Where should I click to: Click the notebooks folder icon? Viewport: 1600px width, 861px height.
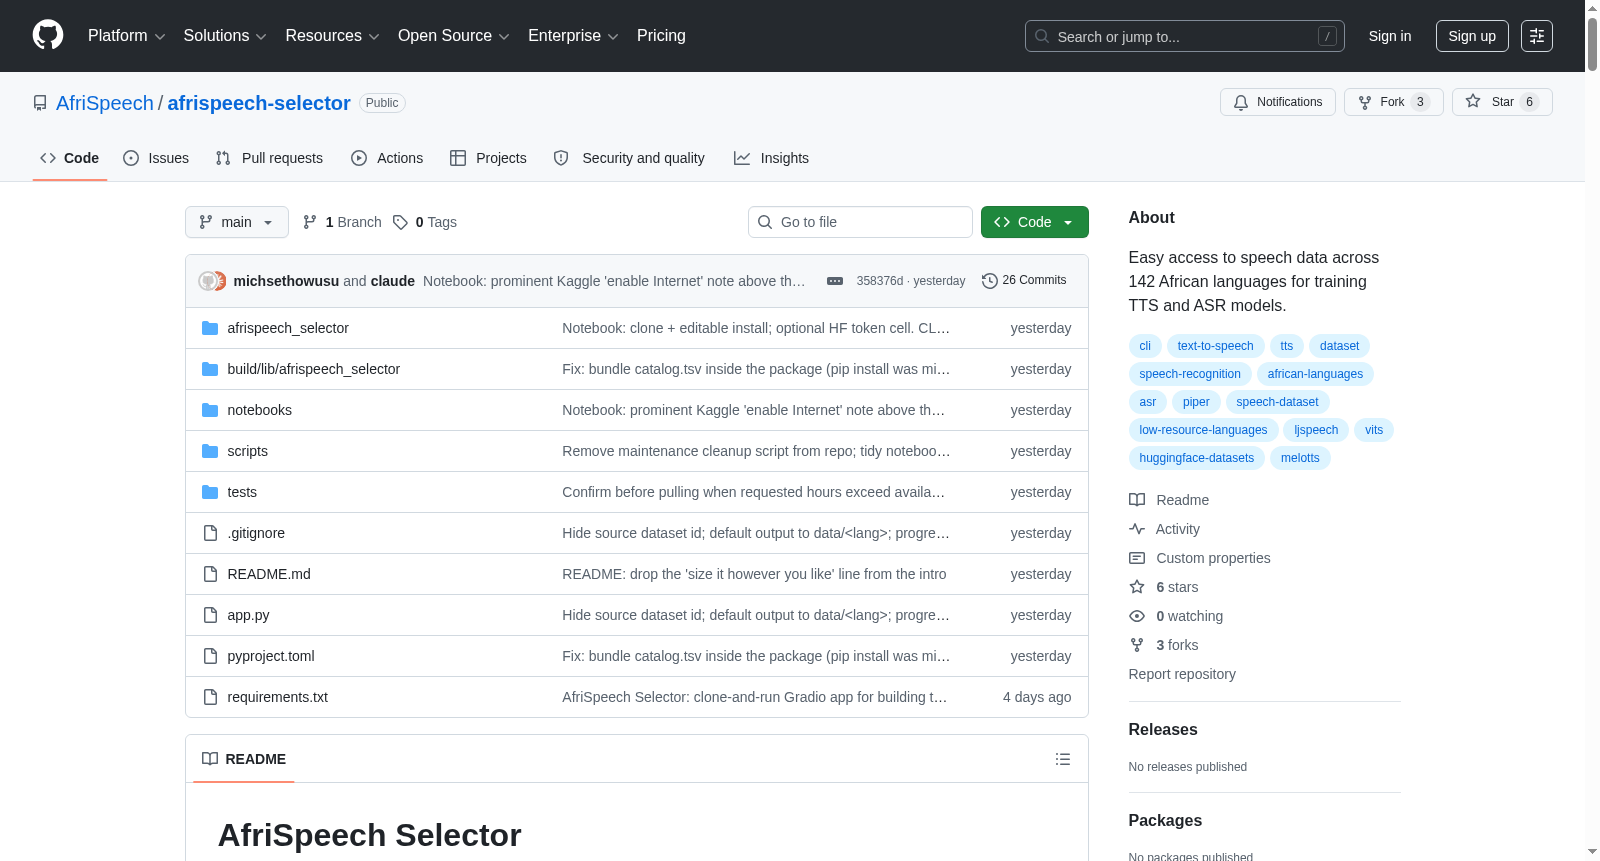210,410
